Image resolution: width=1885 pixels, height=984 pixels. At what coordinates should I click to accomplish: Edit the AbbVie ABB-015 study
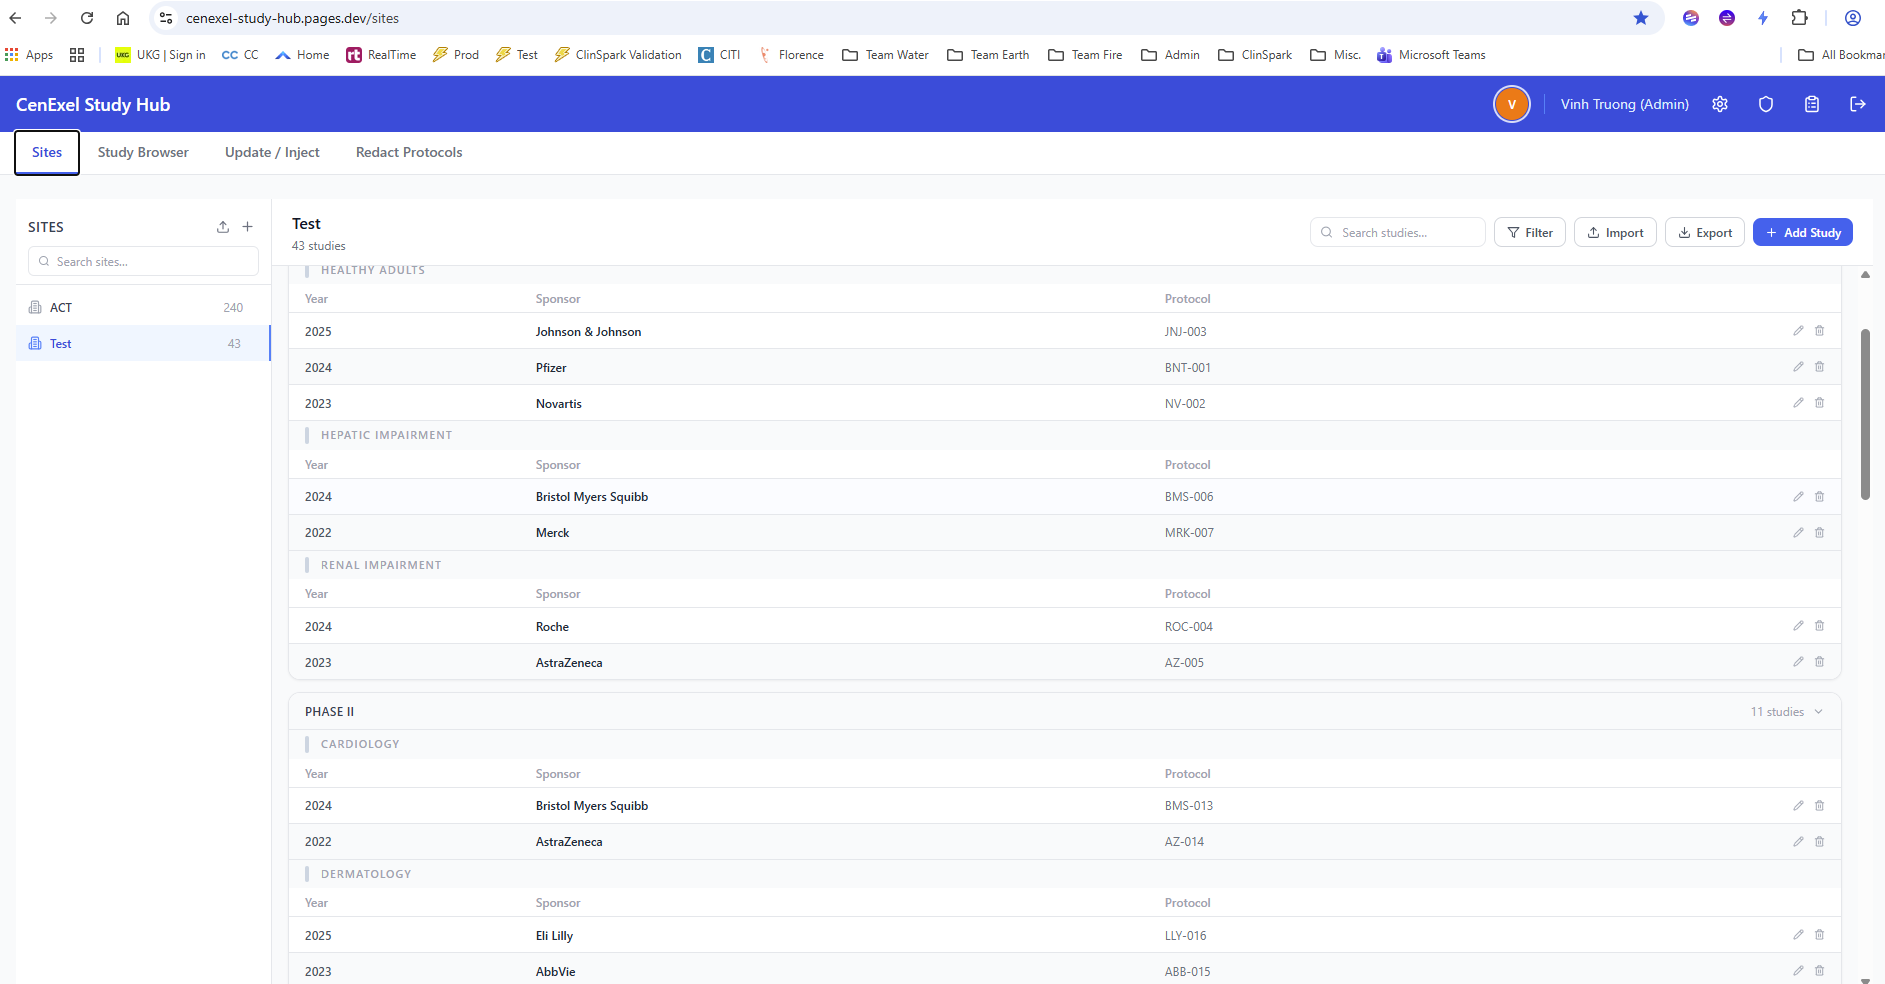[1798, 971]
